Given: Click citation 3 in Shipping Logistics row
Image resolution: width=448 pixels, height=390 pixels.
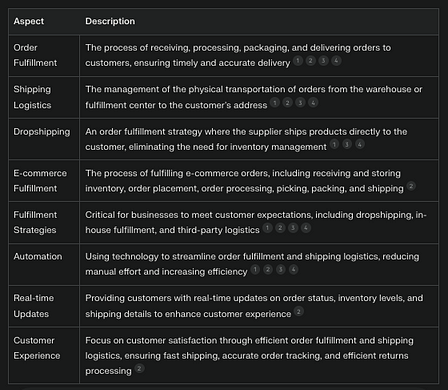Looking at the screenshot, I should tap(300, 103).
